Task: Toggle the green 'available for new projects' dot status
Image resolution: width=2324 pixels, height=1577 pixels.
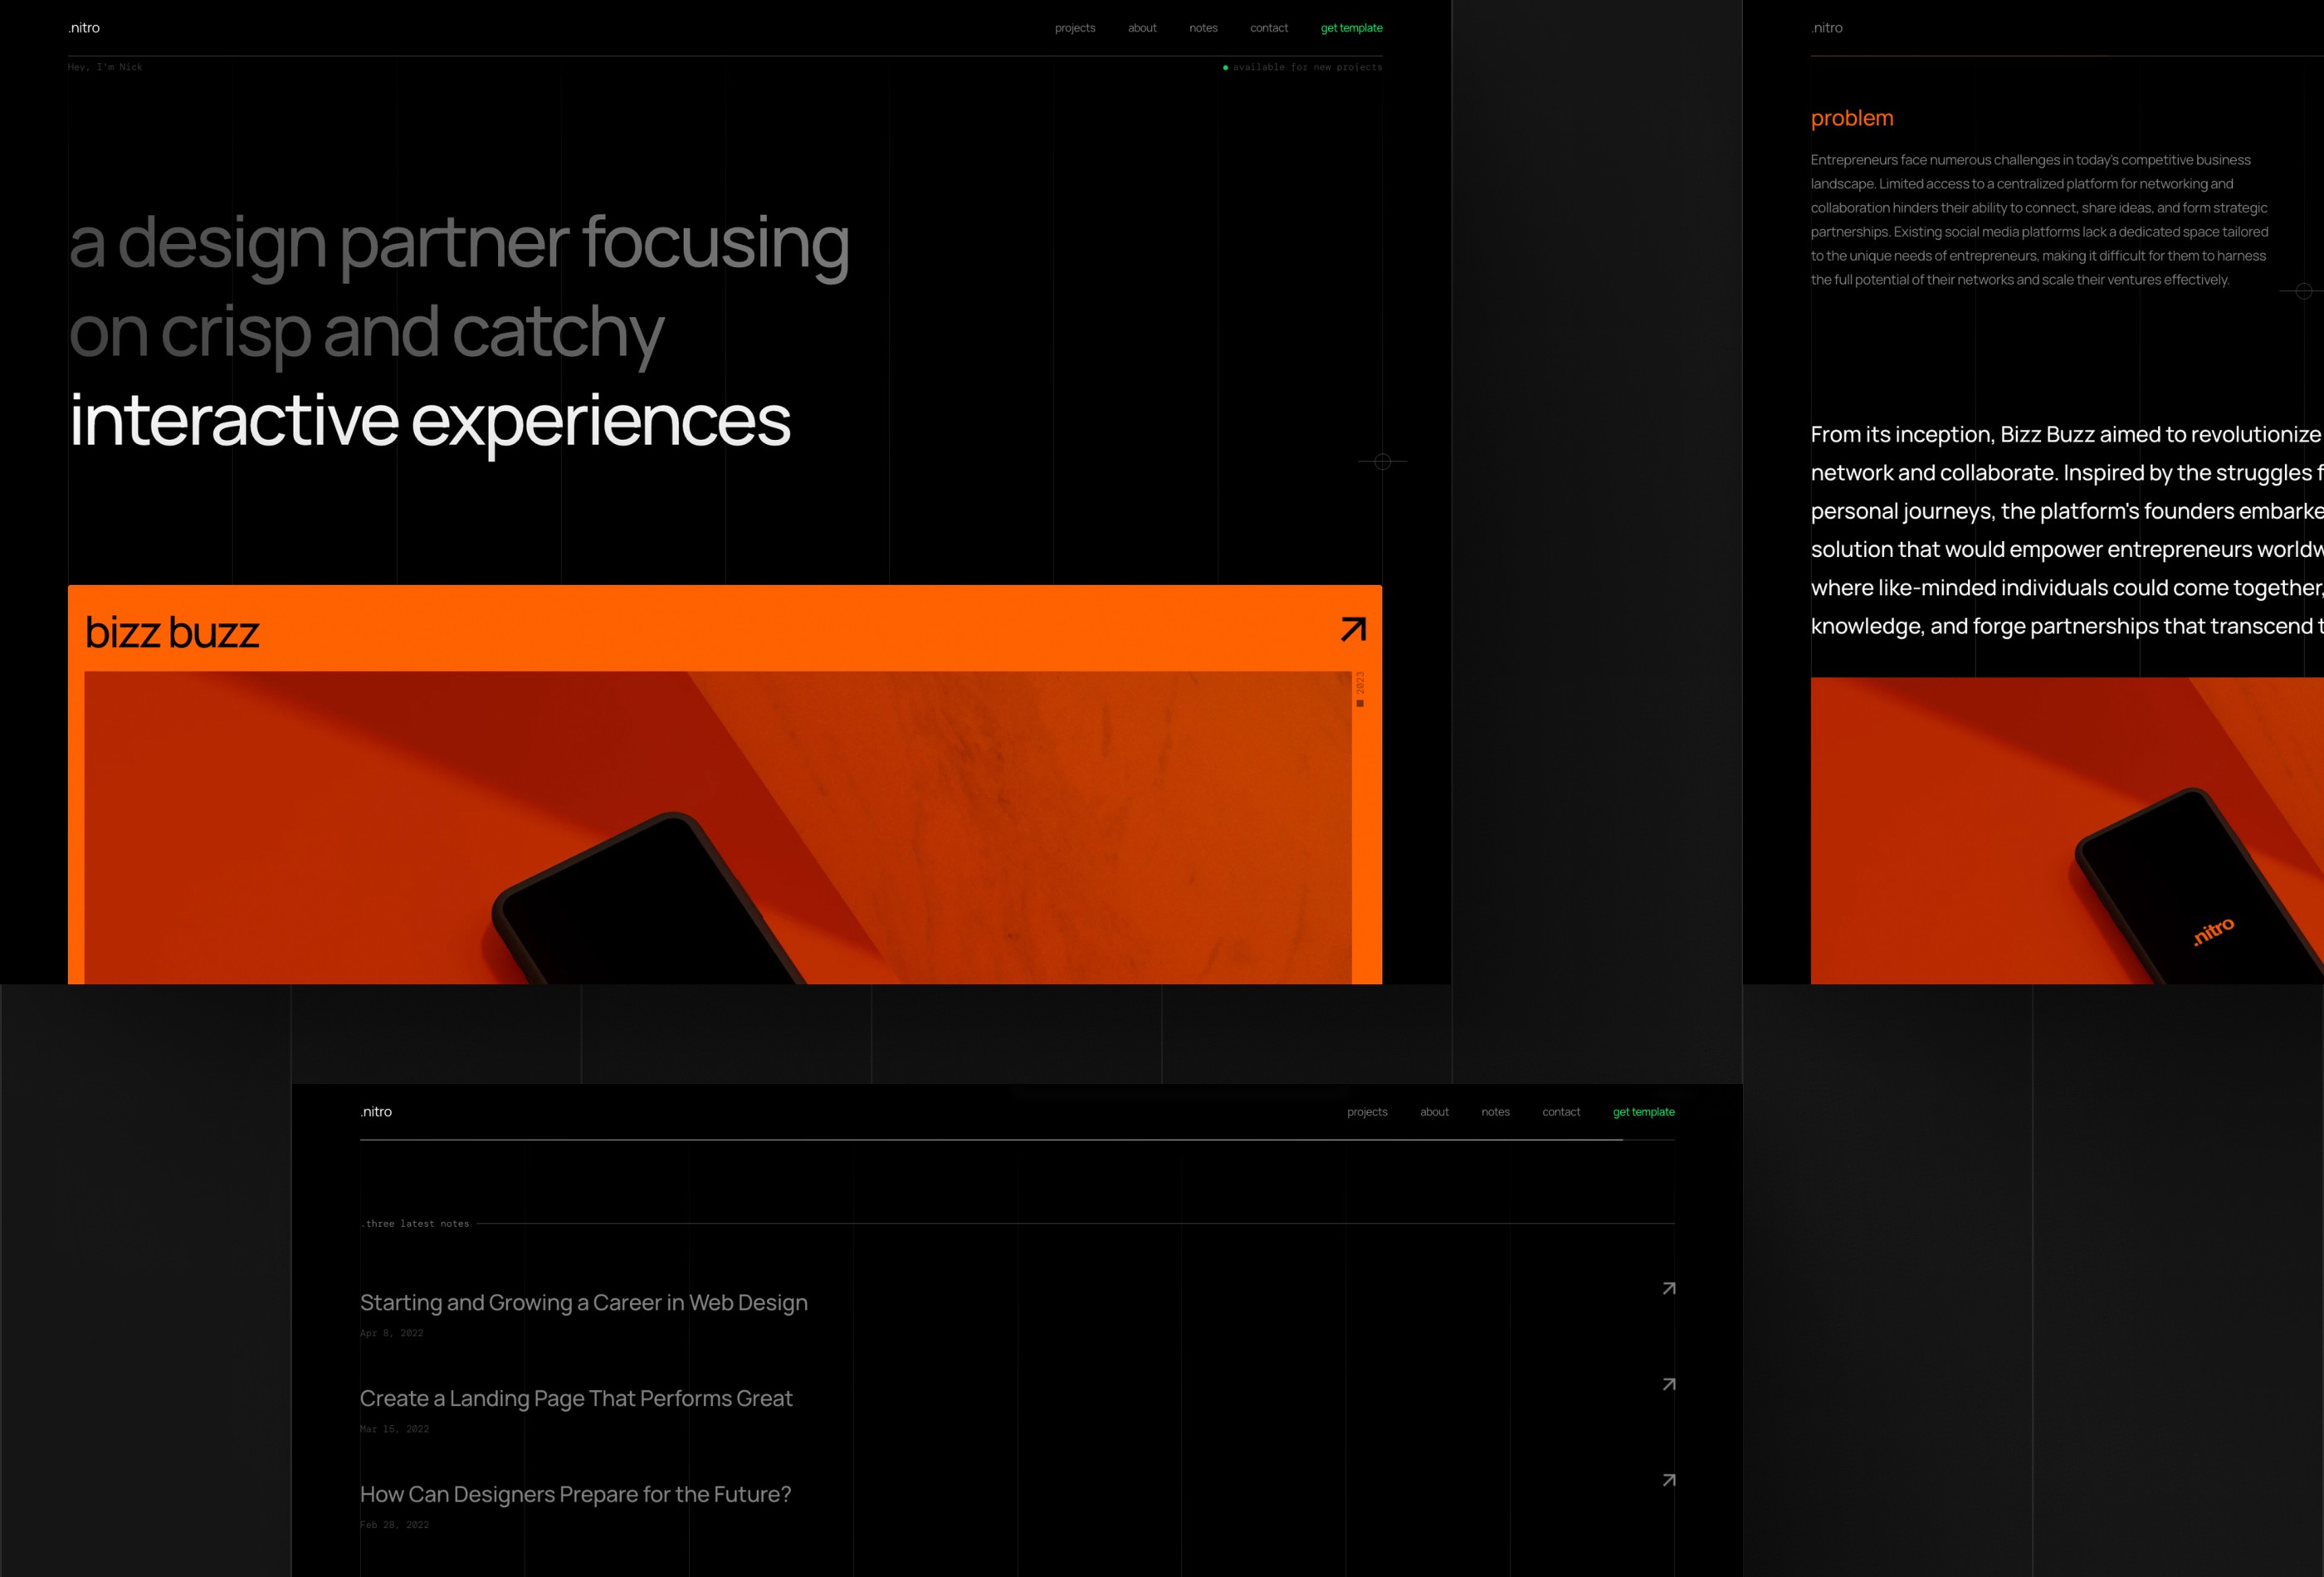Action: [x=1223, y=67]
